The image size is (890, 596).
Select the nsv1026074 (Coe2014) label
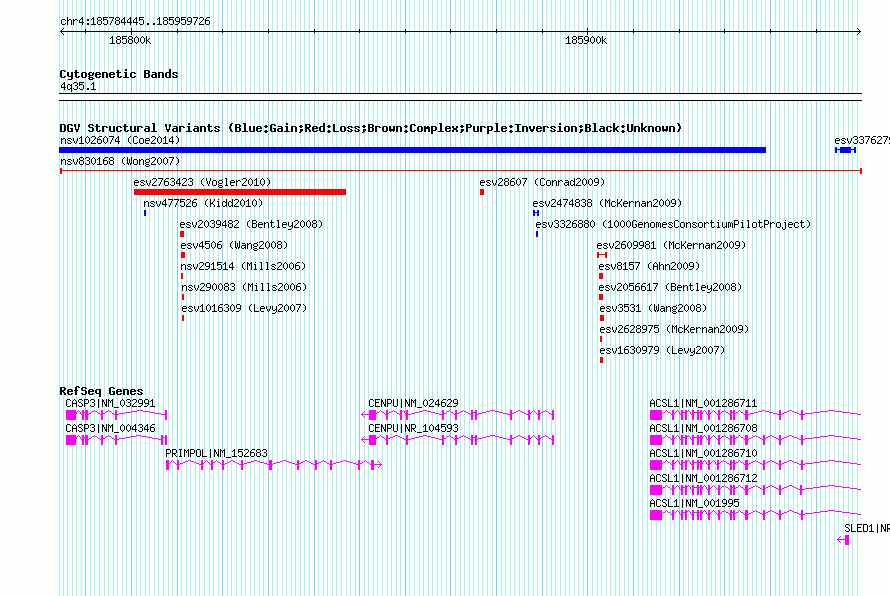(120, 140)
